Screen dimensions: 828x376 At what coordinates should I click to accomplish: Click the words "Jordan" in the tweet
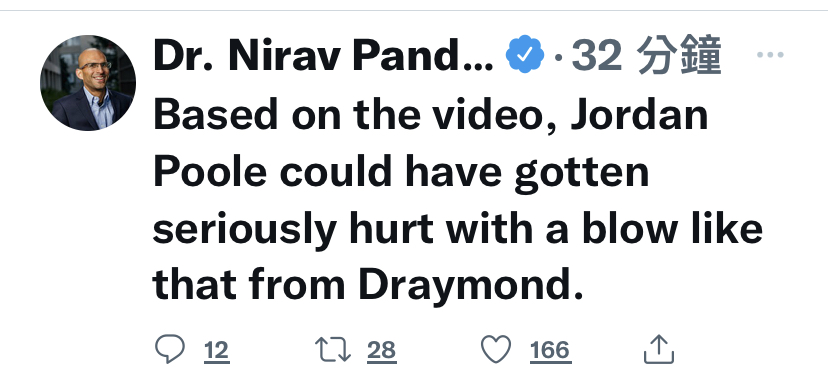[639, 115]
